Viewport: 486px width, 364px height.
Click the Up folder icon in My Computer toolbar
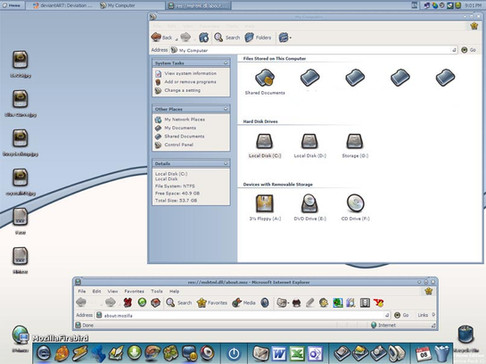pos(204,37)
